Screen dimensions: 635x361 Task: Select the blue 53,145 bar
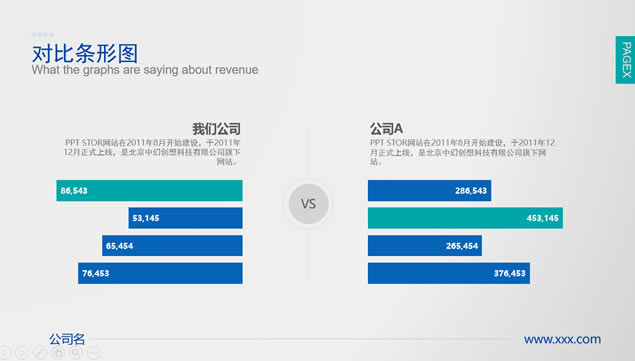[185, 218]
